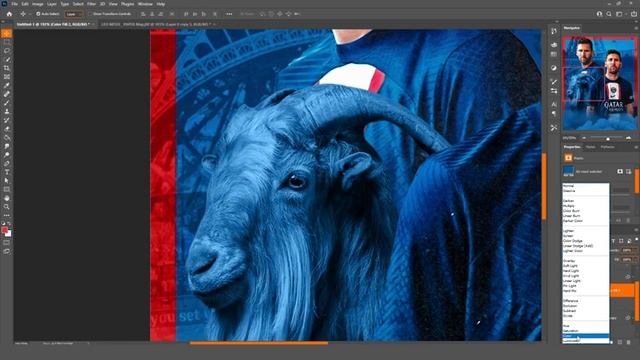Viewport: 640px width, 360px height.
Task: Select the Frame tool
Action: (7, 77)
